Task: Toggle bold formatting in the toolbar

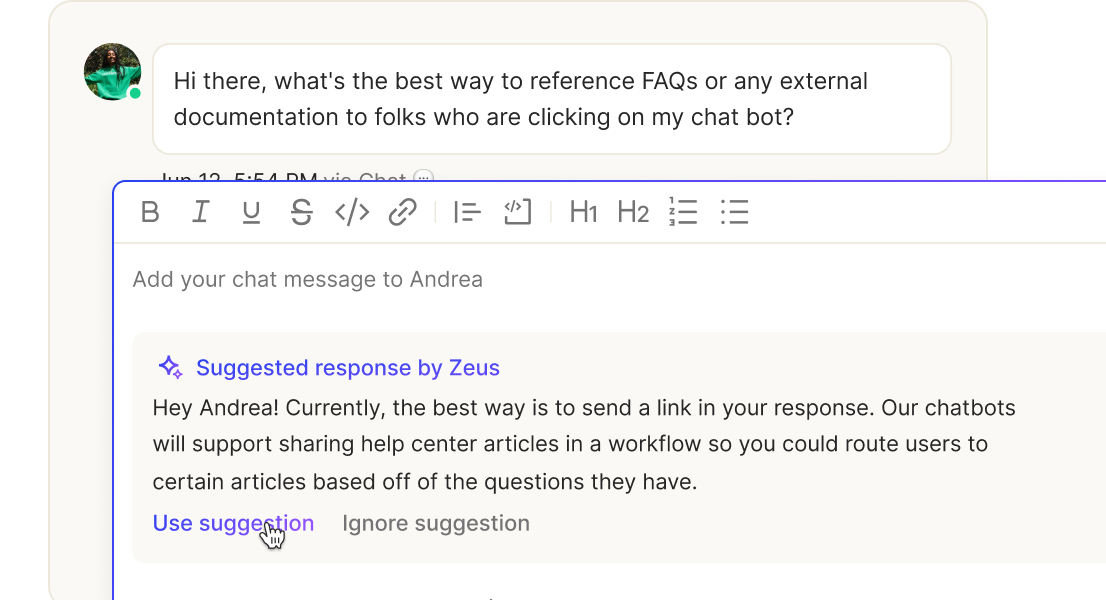Action: [x=150, y=212]
